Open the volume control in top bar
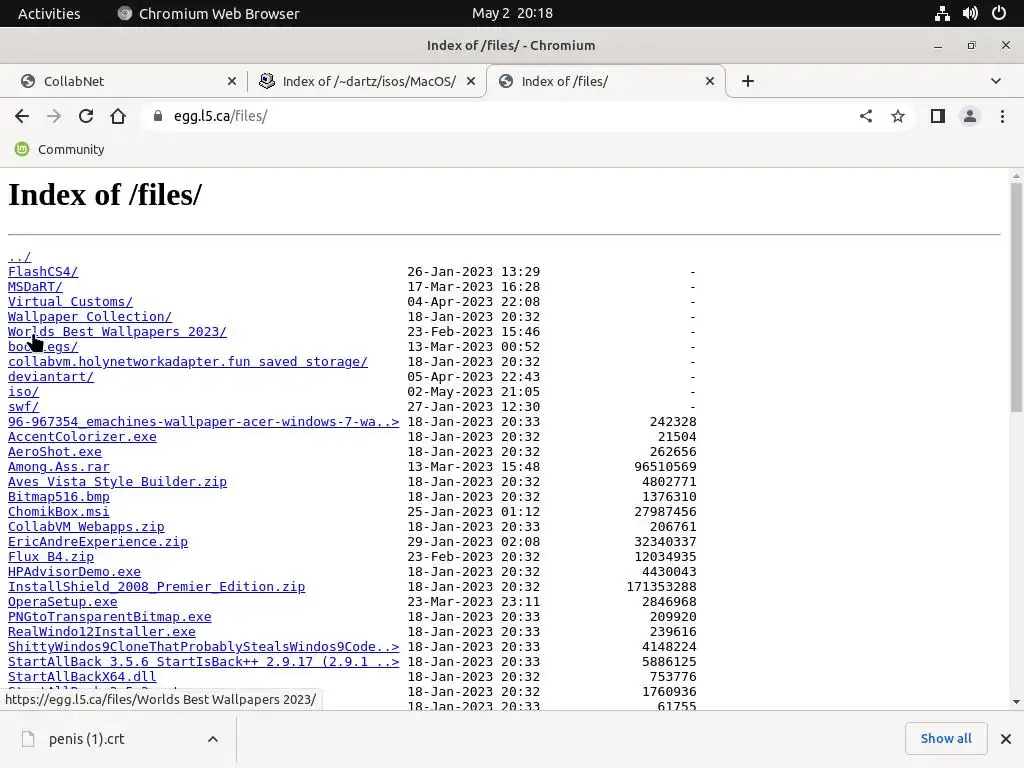This screenshot has height=768, width=1024. pyautogui.click(x=970, y=13)
